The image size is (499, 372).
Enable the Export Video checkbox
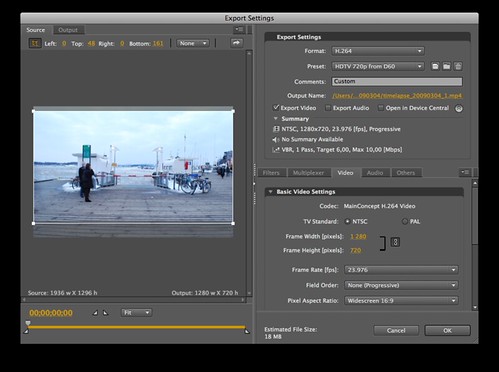pos(276,108)
